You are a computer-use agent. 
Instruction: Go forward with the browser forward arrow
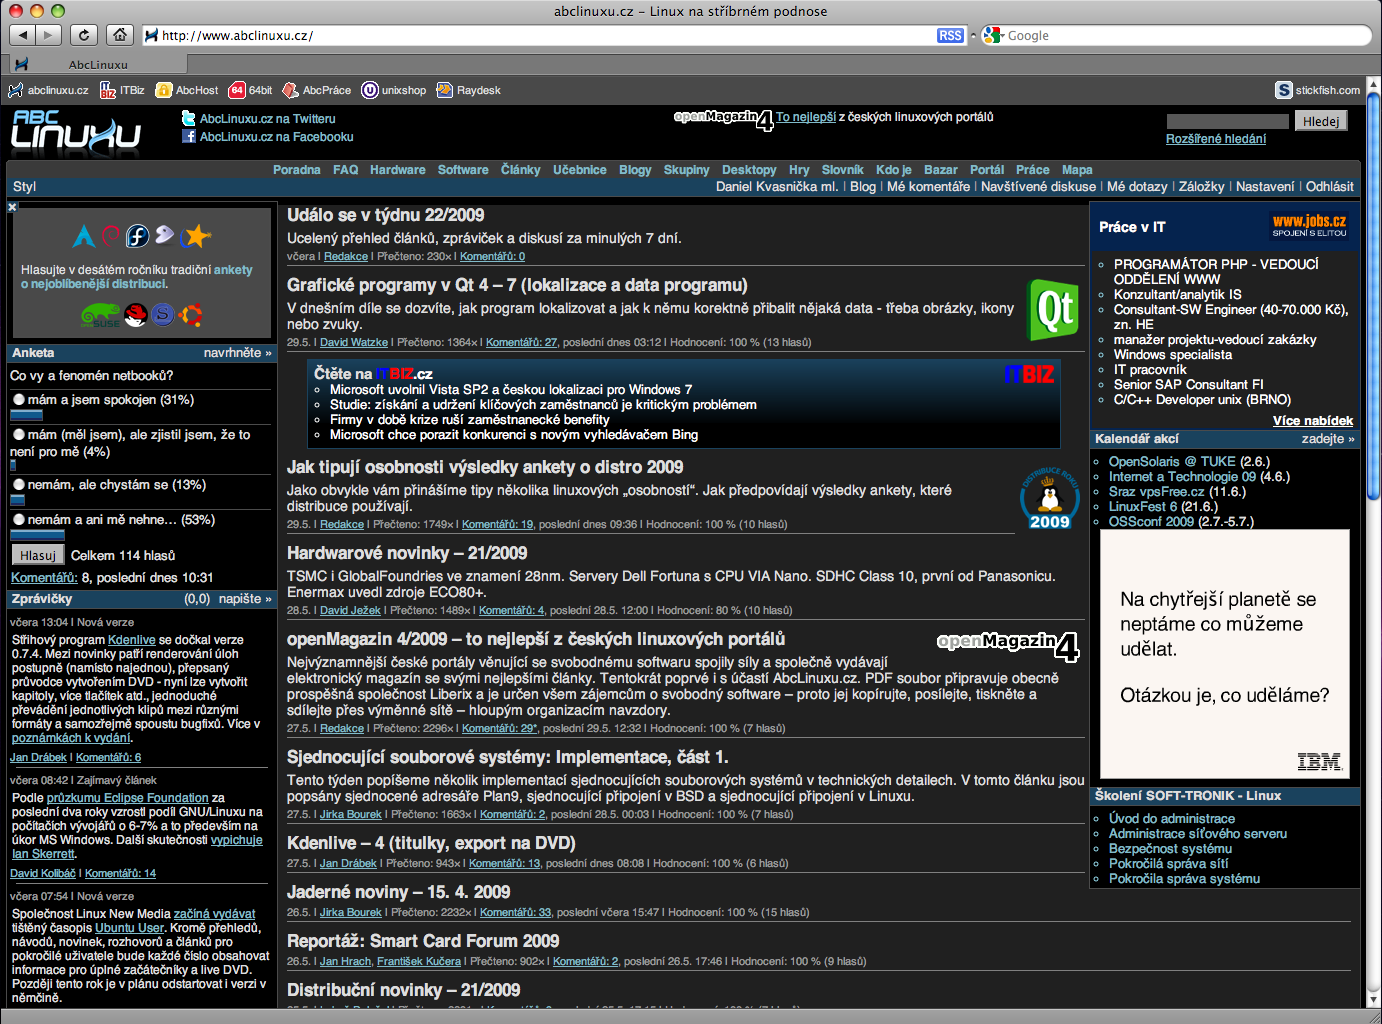tap(48, 35)
